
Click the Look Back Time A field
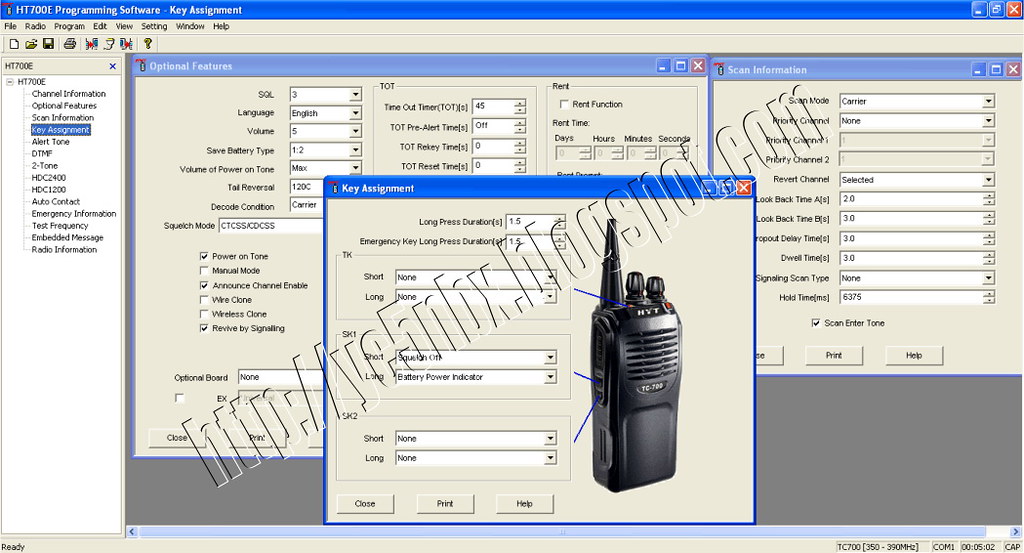click(911, 199)
